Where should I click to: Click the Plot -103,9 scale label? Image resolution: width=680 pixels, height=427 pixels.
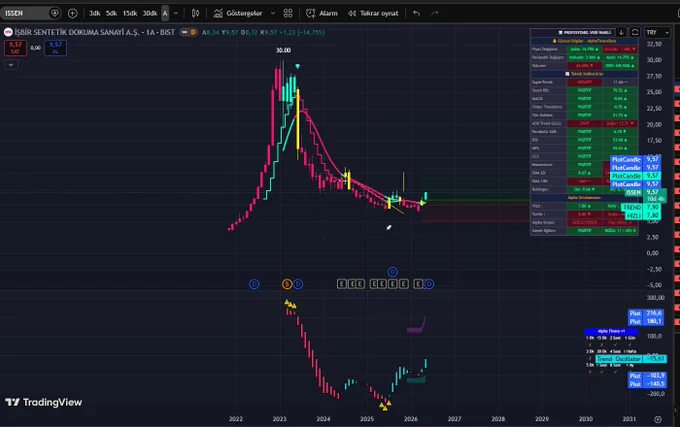pos(647,375)
